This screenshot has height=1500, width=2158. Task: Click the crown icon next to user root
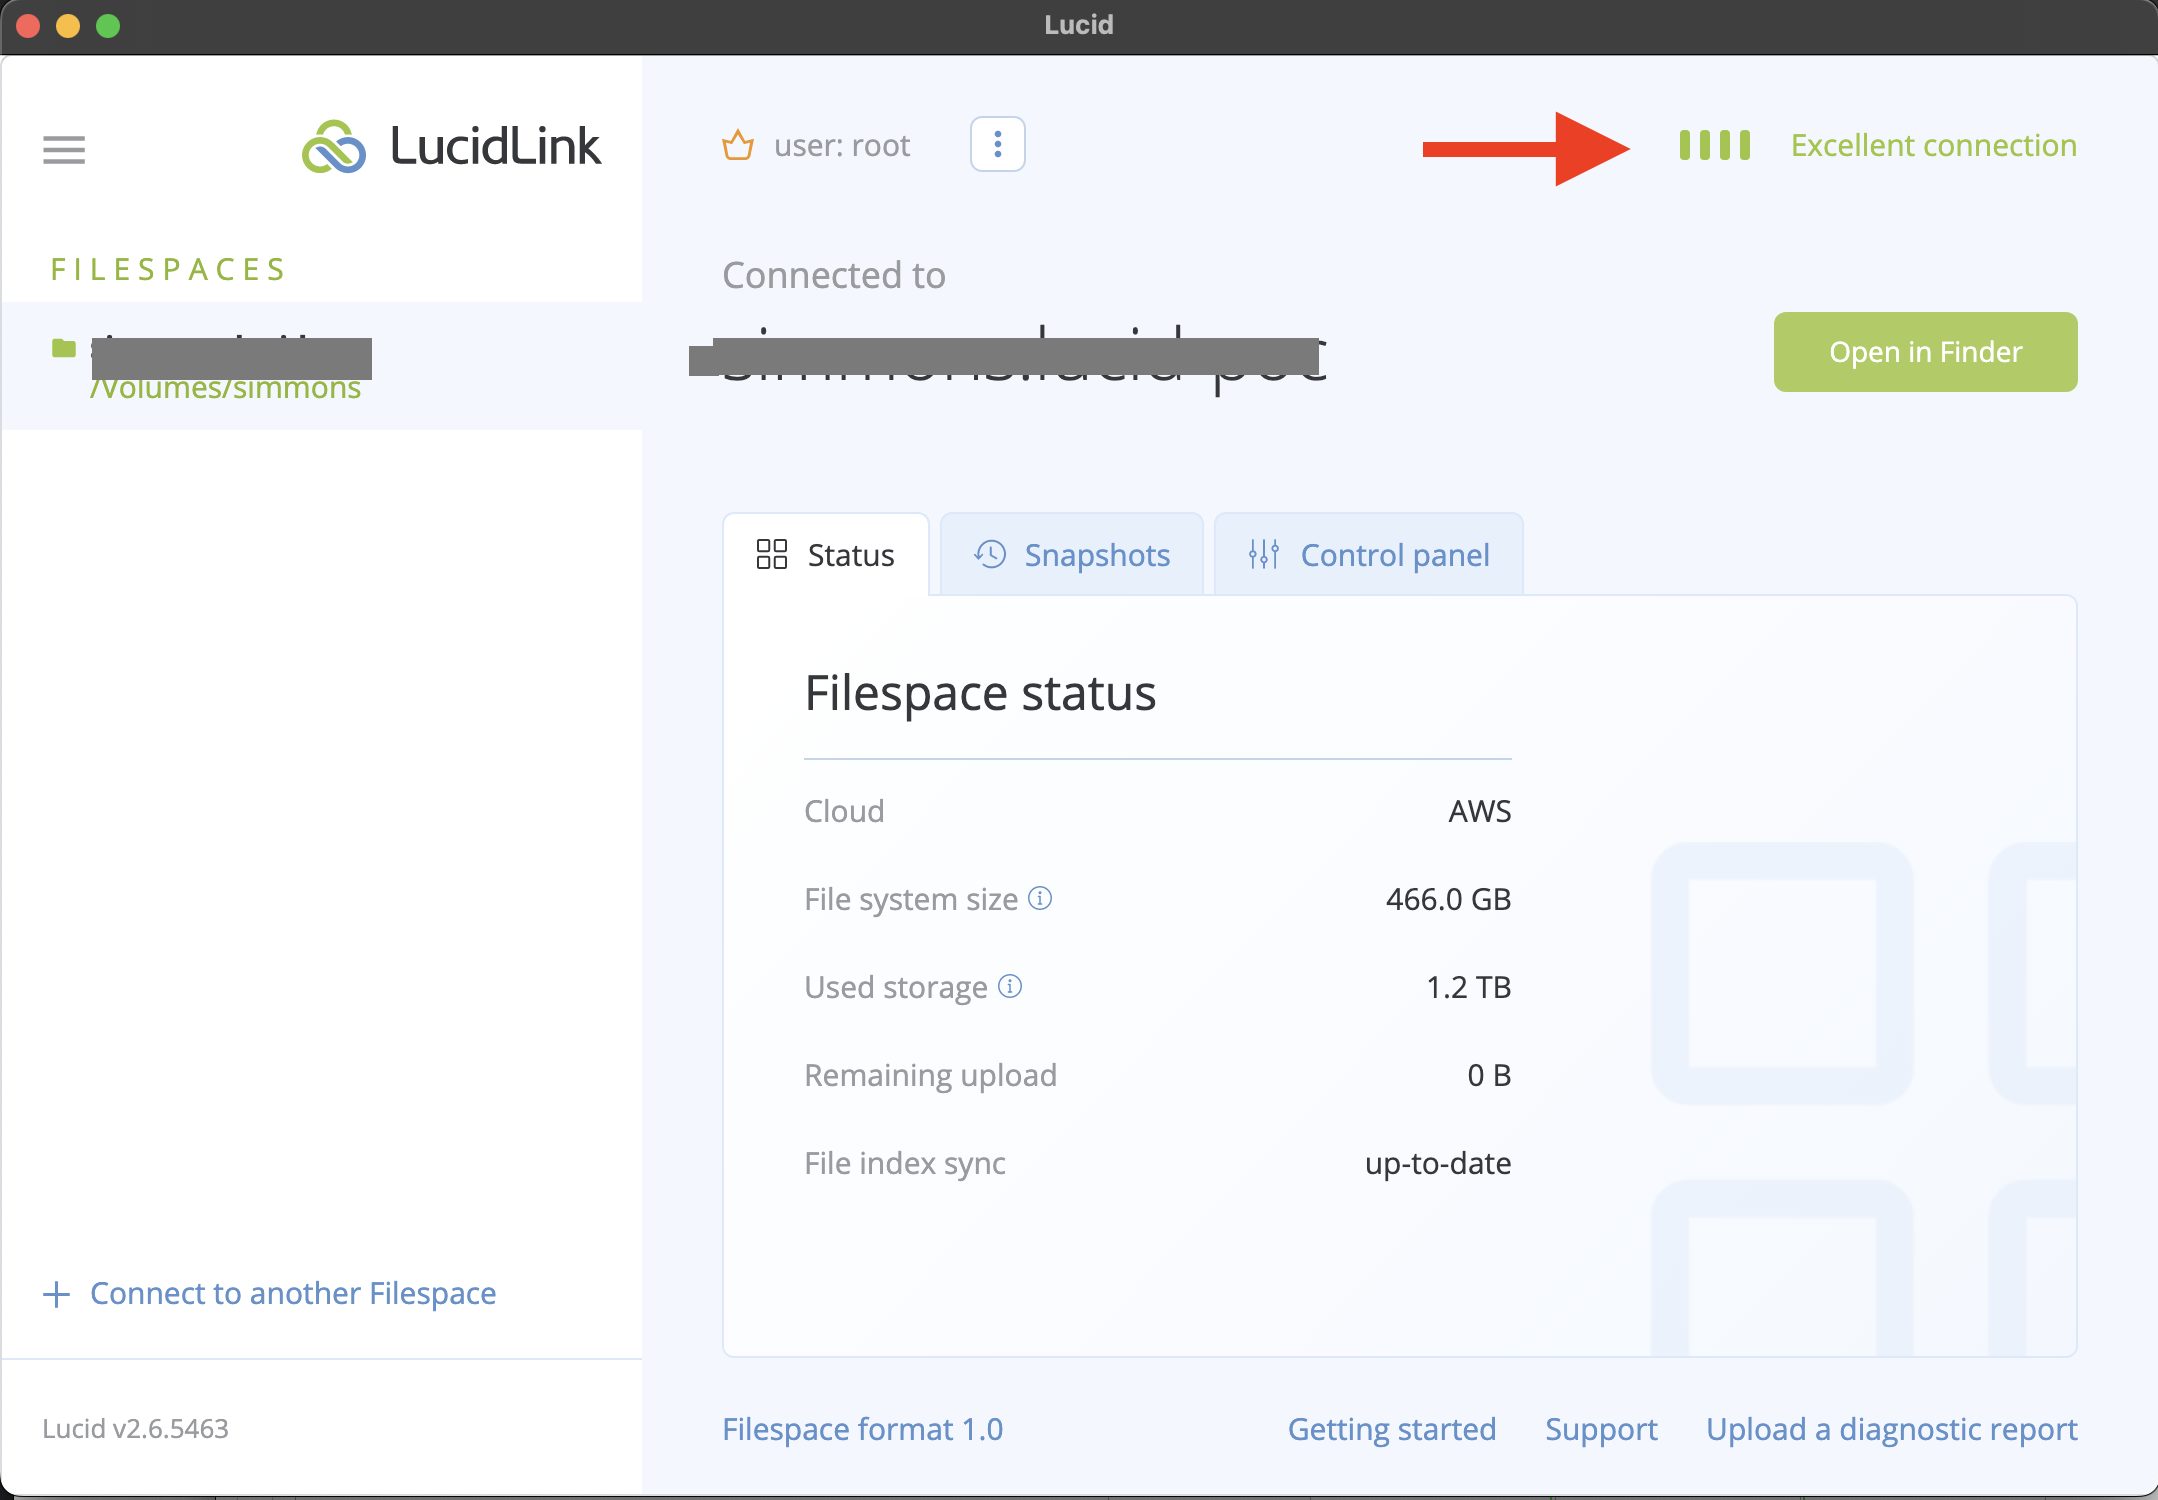pyautogui.click(x=738, y=146)
